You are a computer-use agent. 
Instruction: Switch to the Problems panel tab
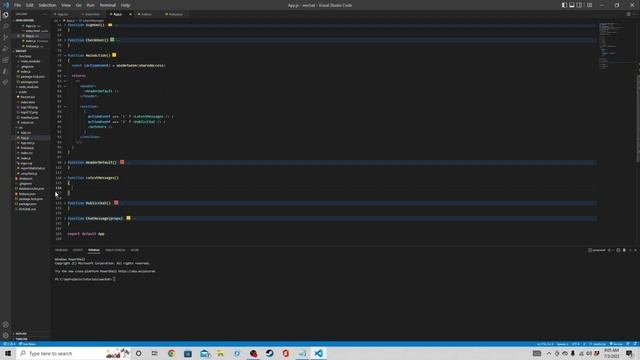(61, 250)
